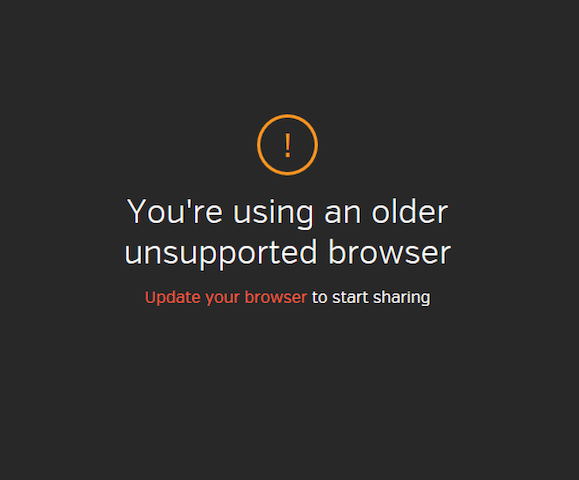
Task: Click the word "browser" in the red link
Action: click(275, 297)
